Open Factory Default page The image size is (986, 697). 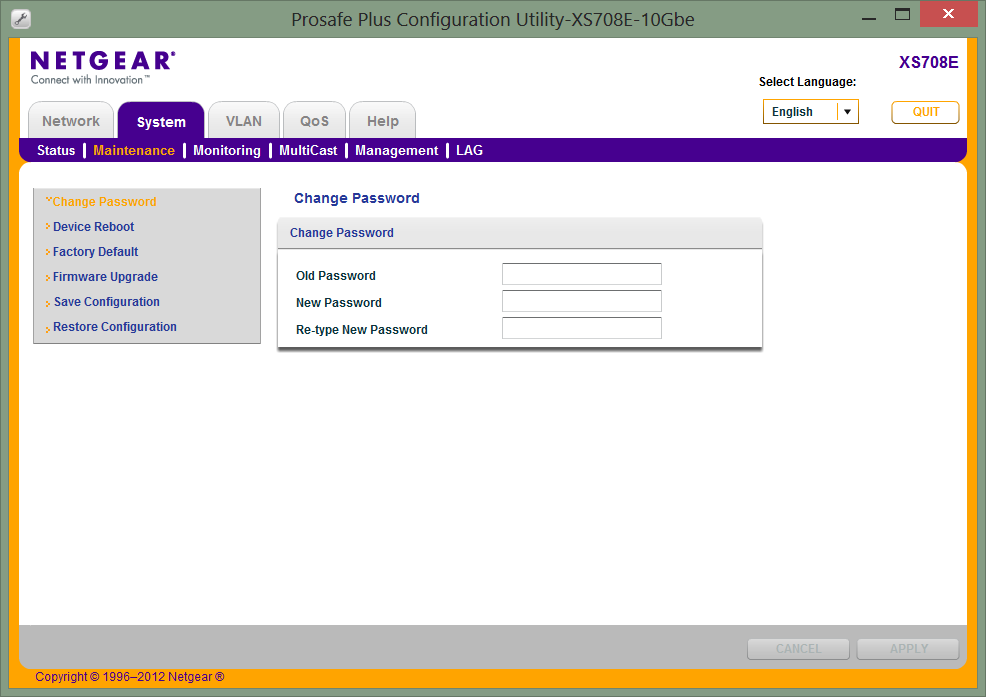pyautogui.click(x=96, y=252)
